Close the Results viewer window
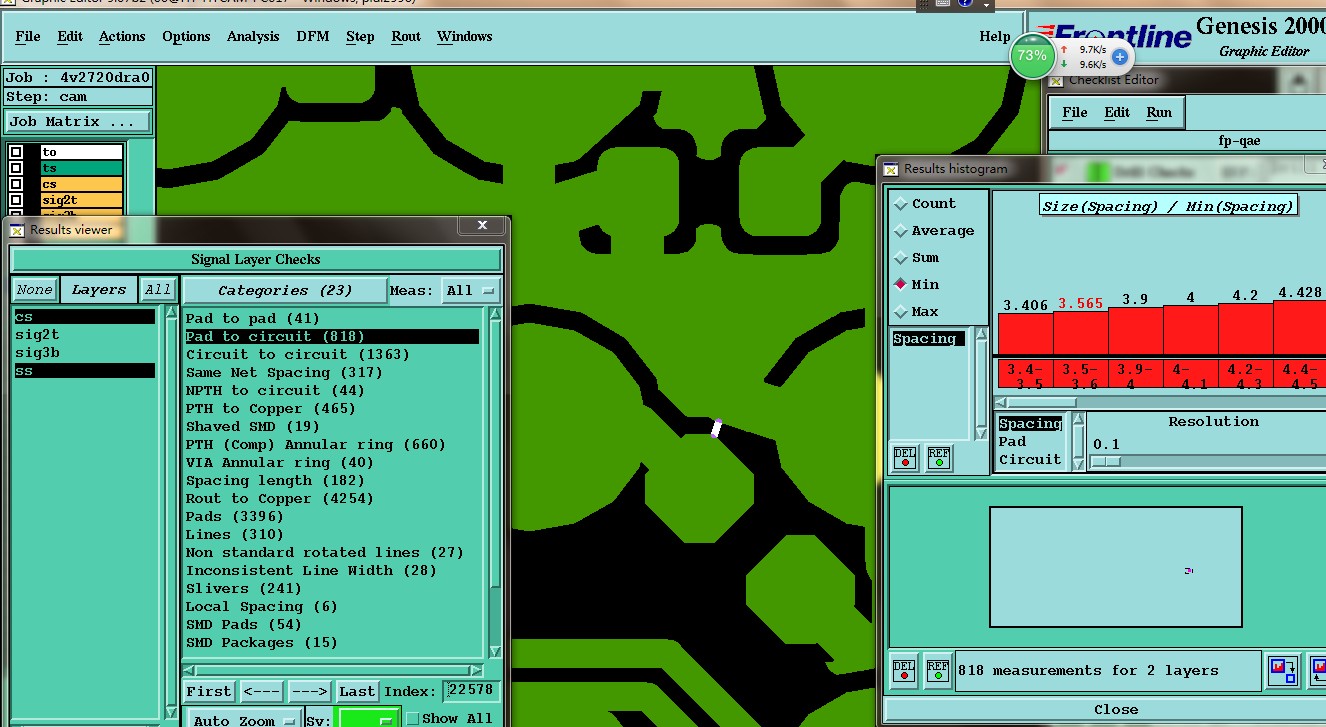 [x=482, y=226]
